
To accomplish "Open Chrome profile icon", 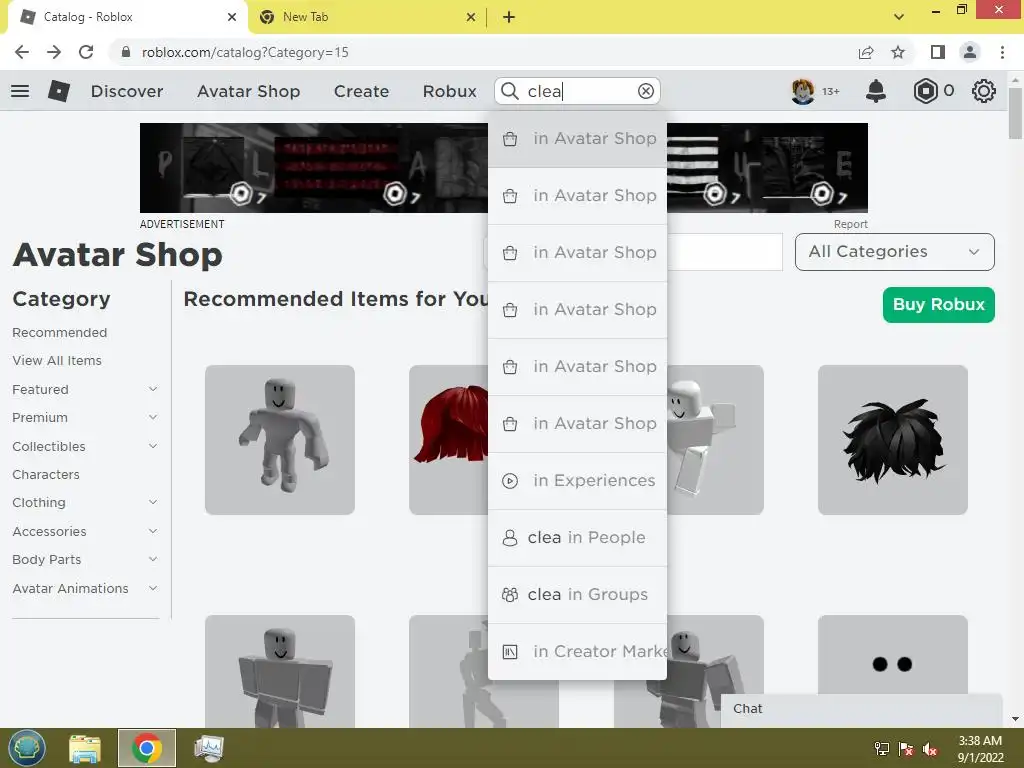I will coord(970,52).
